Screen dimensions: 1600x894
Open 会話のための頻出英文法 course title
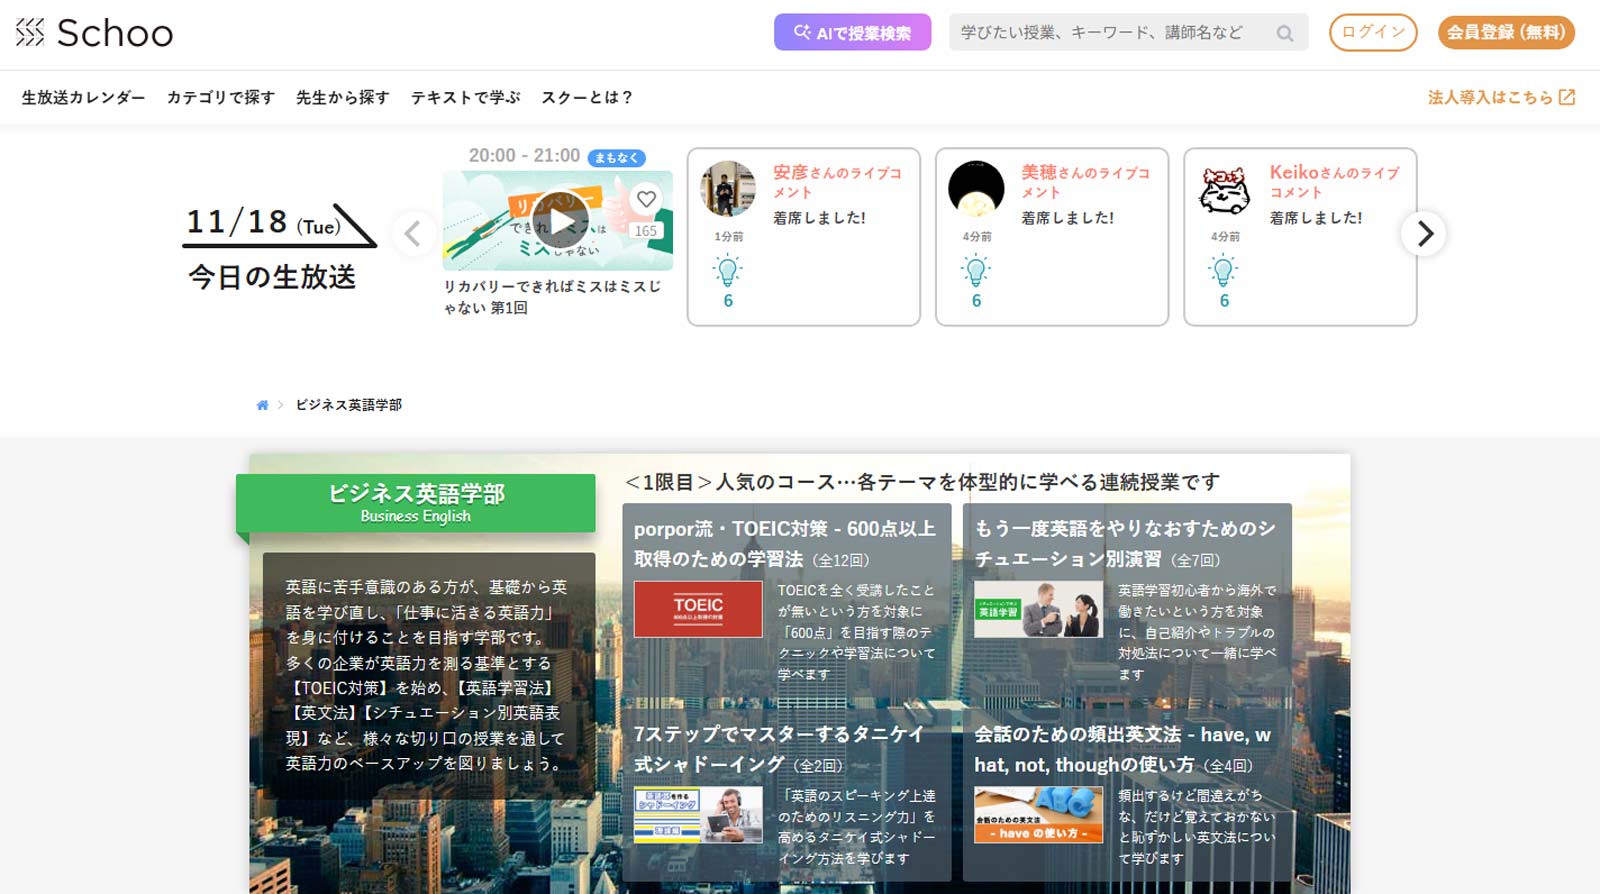[x=1123, y=749]
